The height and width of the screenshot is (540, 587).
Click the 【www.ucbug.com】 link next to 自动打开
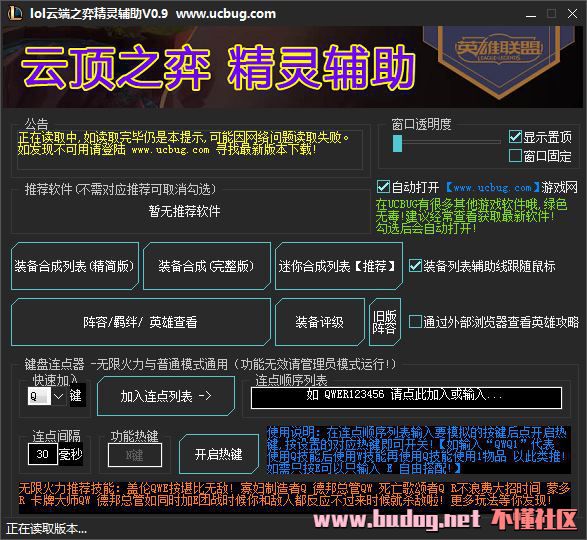coord(493,187)
